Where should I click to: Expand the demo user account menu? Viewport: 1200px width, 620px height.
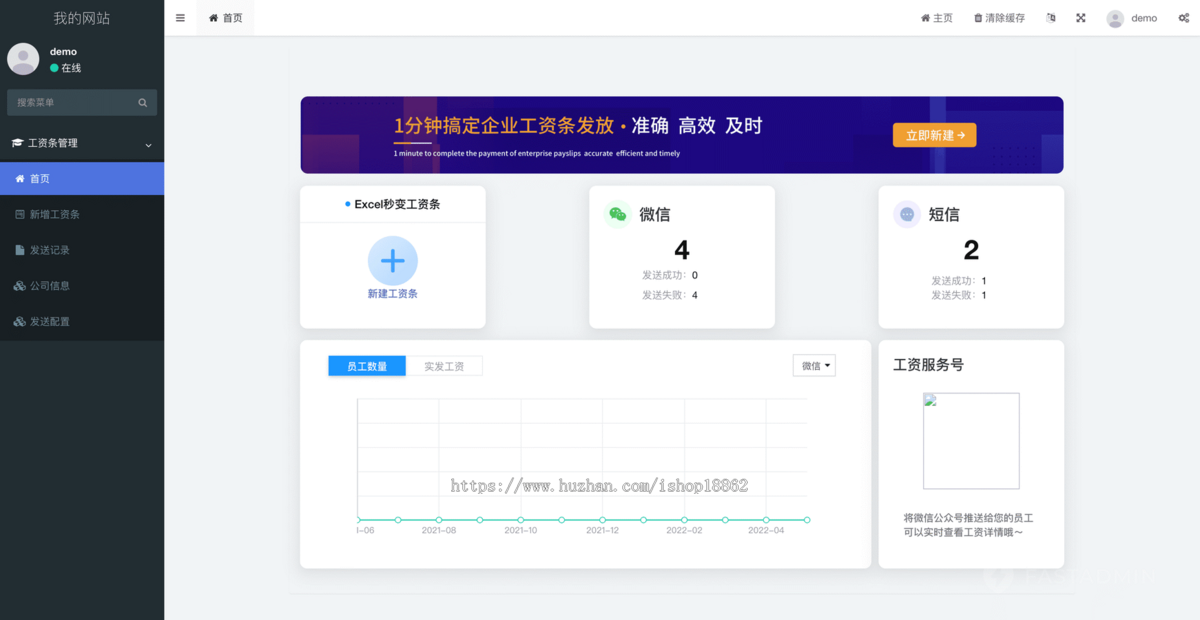click(1131, 17)
